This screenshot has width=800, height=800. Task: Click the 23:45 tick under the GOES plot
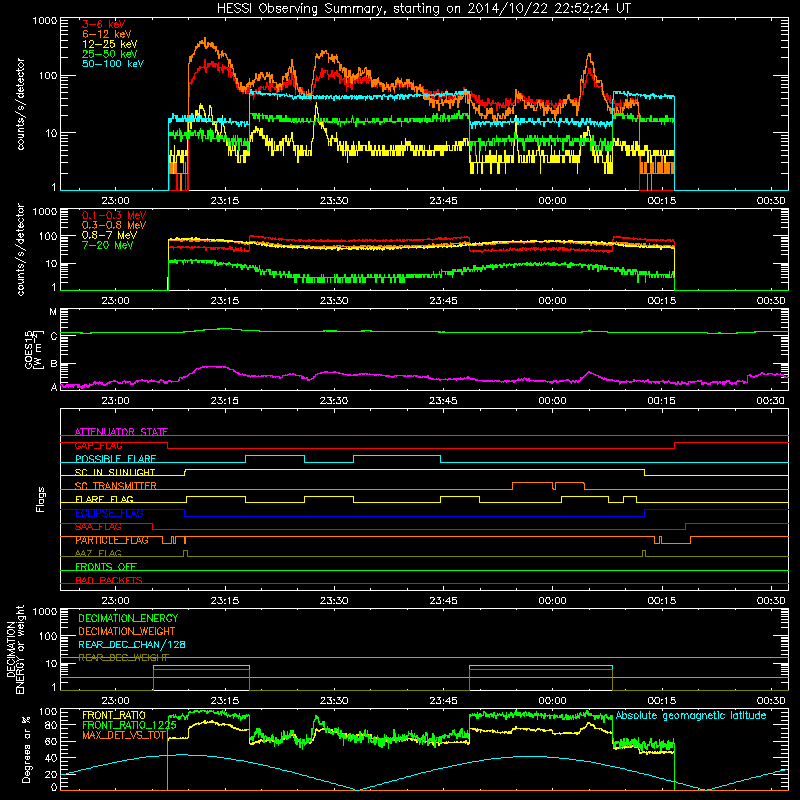(443, 401)
